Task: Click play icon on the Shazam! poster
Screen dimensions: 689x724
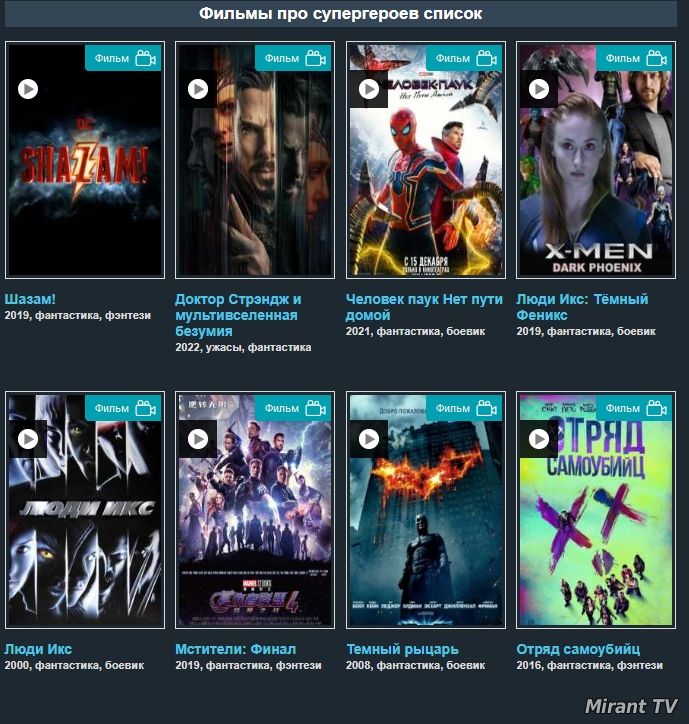Action: click(x=28, y=89)
